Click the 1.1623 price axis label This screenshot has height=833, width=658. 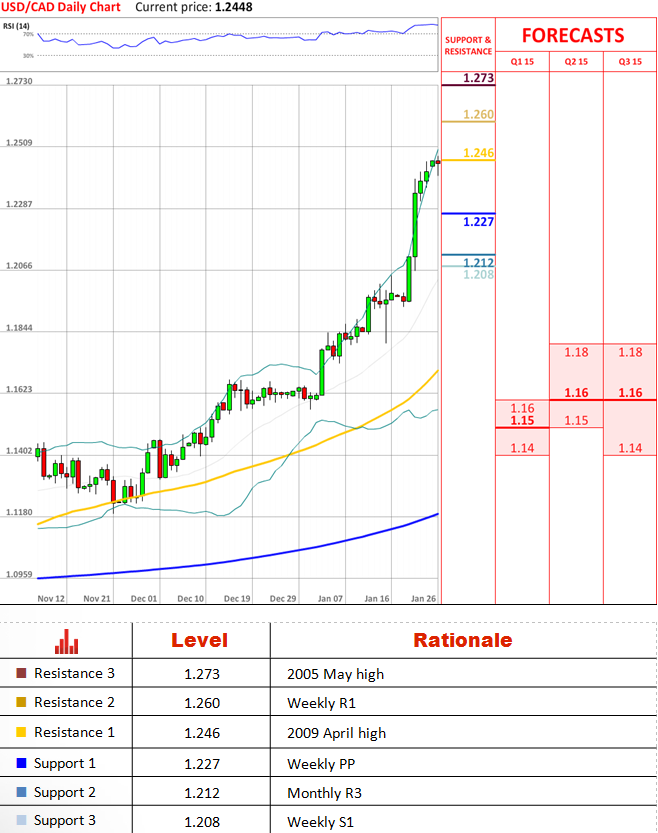19,389
